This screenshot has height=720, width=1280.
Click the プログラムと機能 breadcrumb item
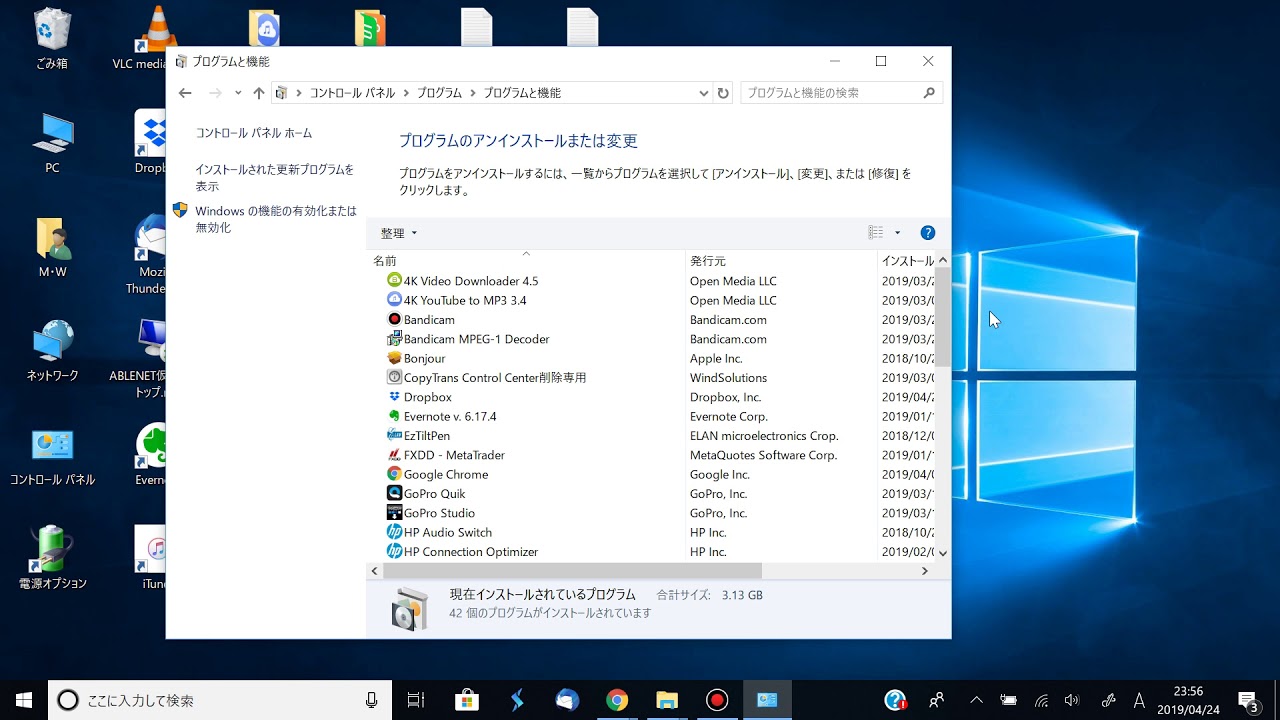pyautogui.click(x=522, y=93)
